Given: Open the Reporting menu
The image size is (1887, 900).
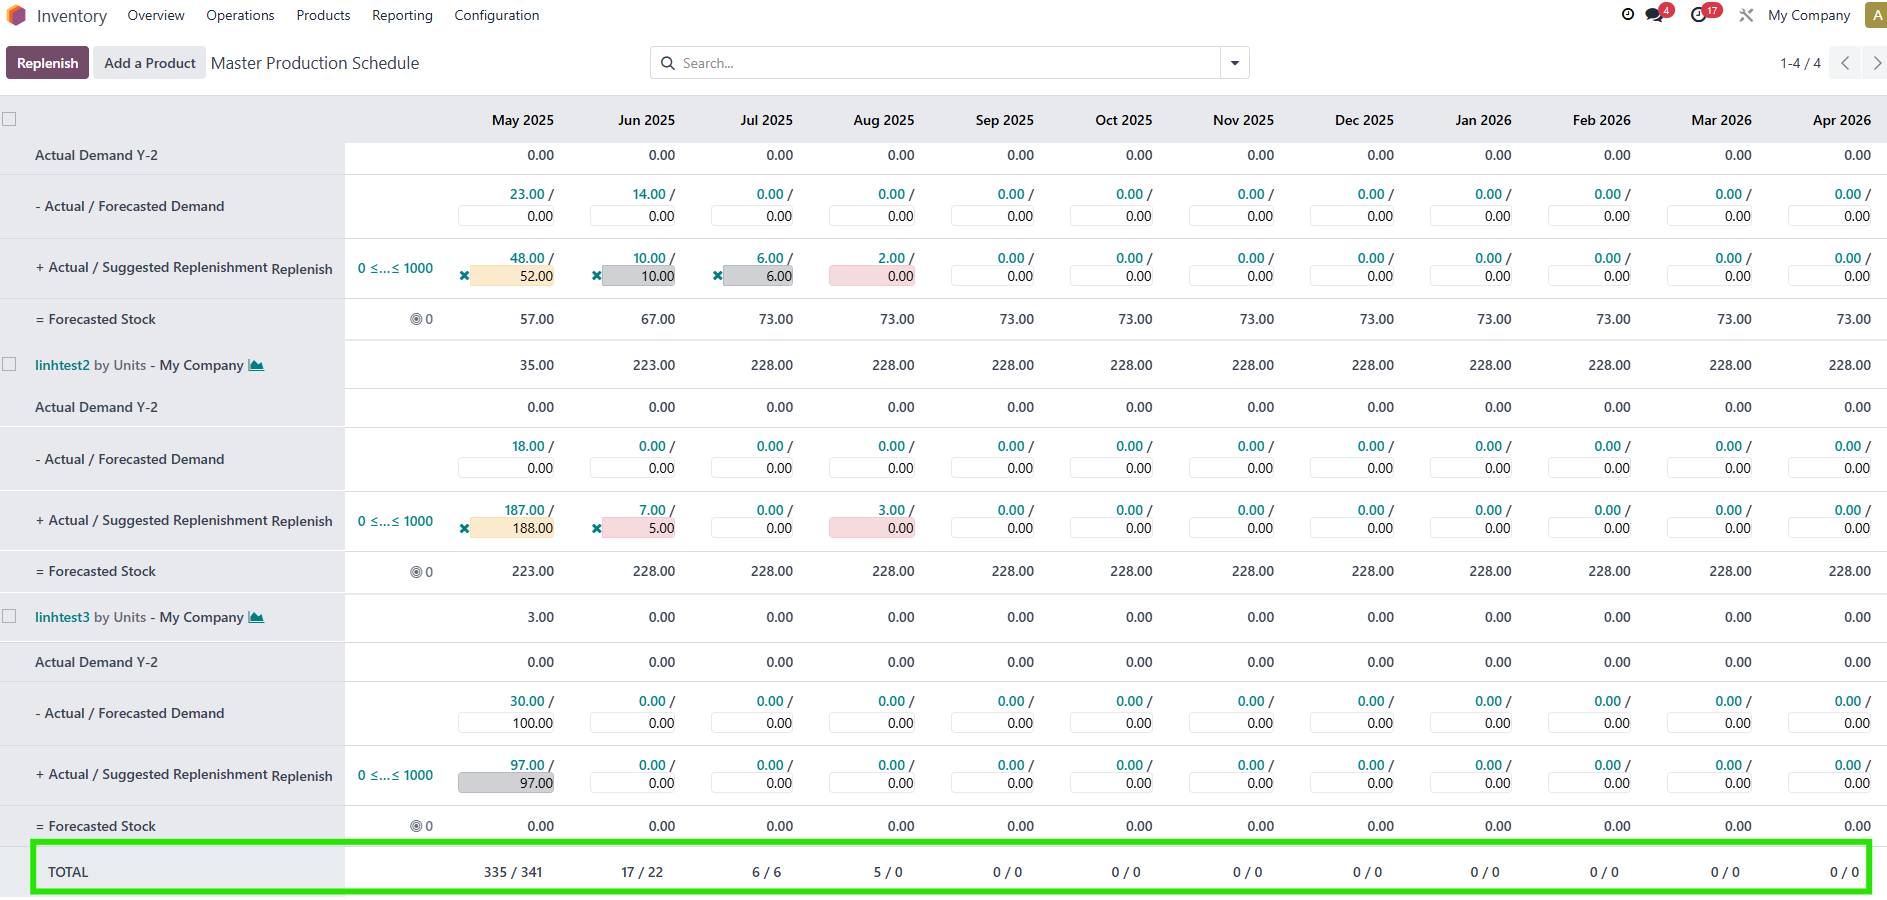Looking at the screenshot, I should (x=402, y=15).
